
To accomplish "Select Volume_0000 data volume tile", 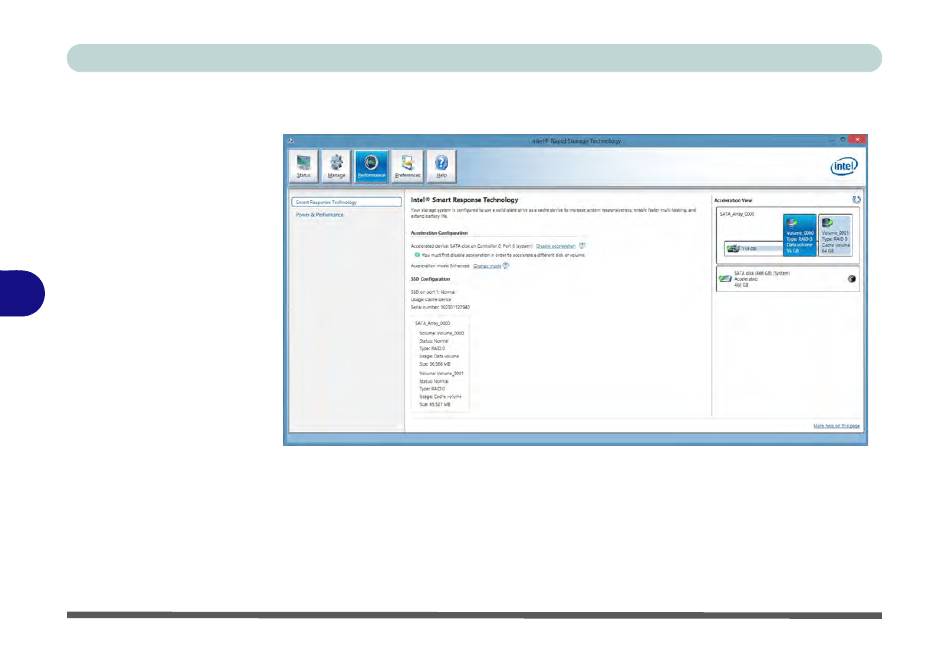I will pyautogui.click(x=800, y=235).
